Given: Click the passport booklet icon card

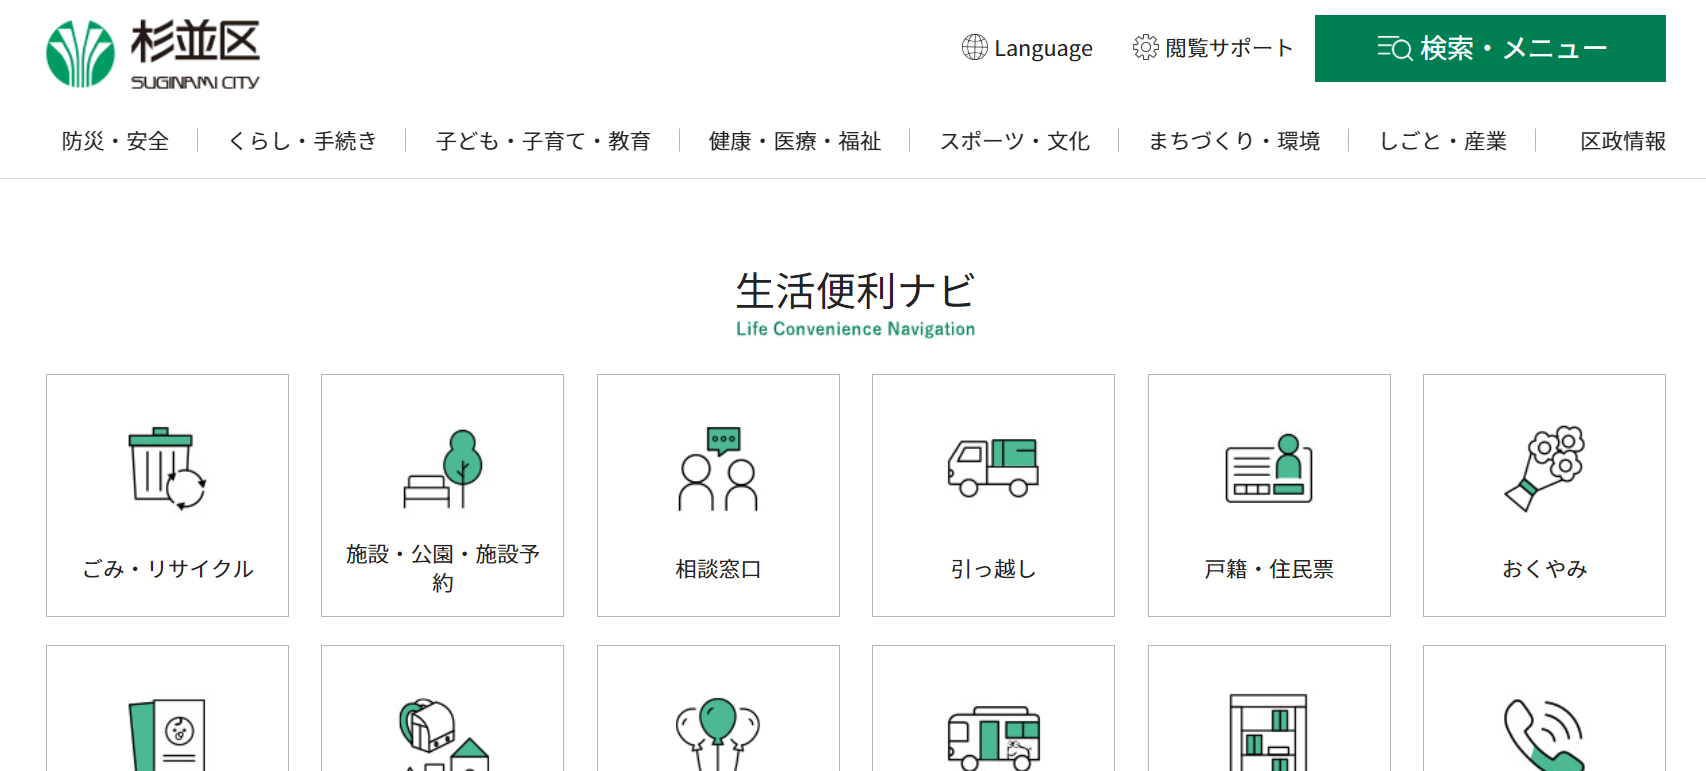Looking at the screenshot, I should [167, 708].
